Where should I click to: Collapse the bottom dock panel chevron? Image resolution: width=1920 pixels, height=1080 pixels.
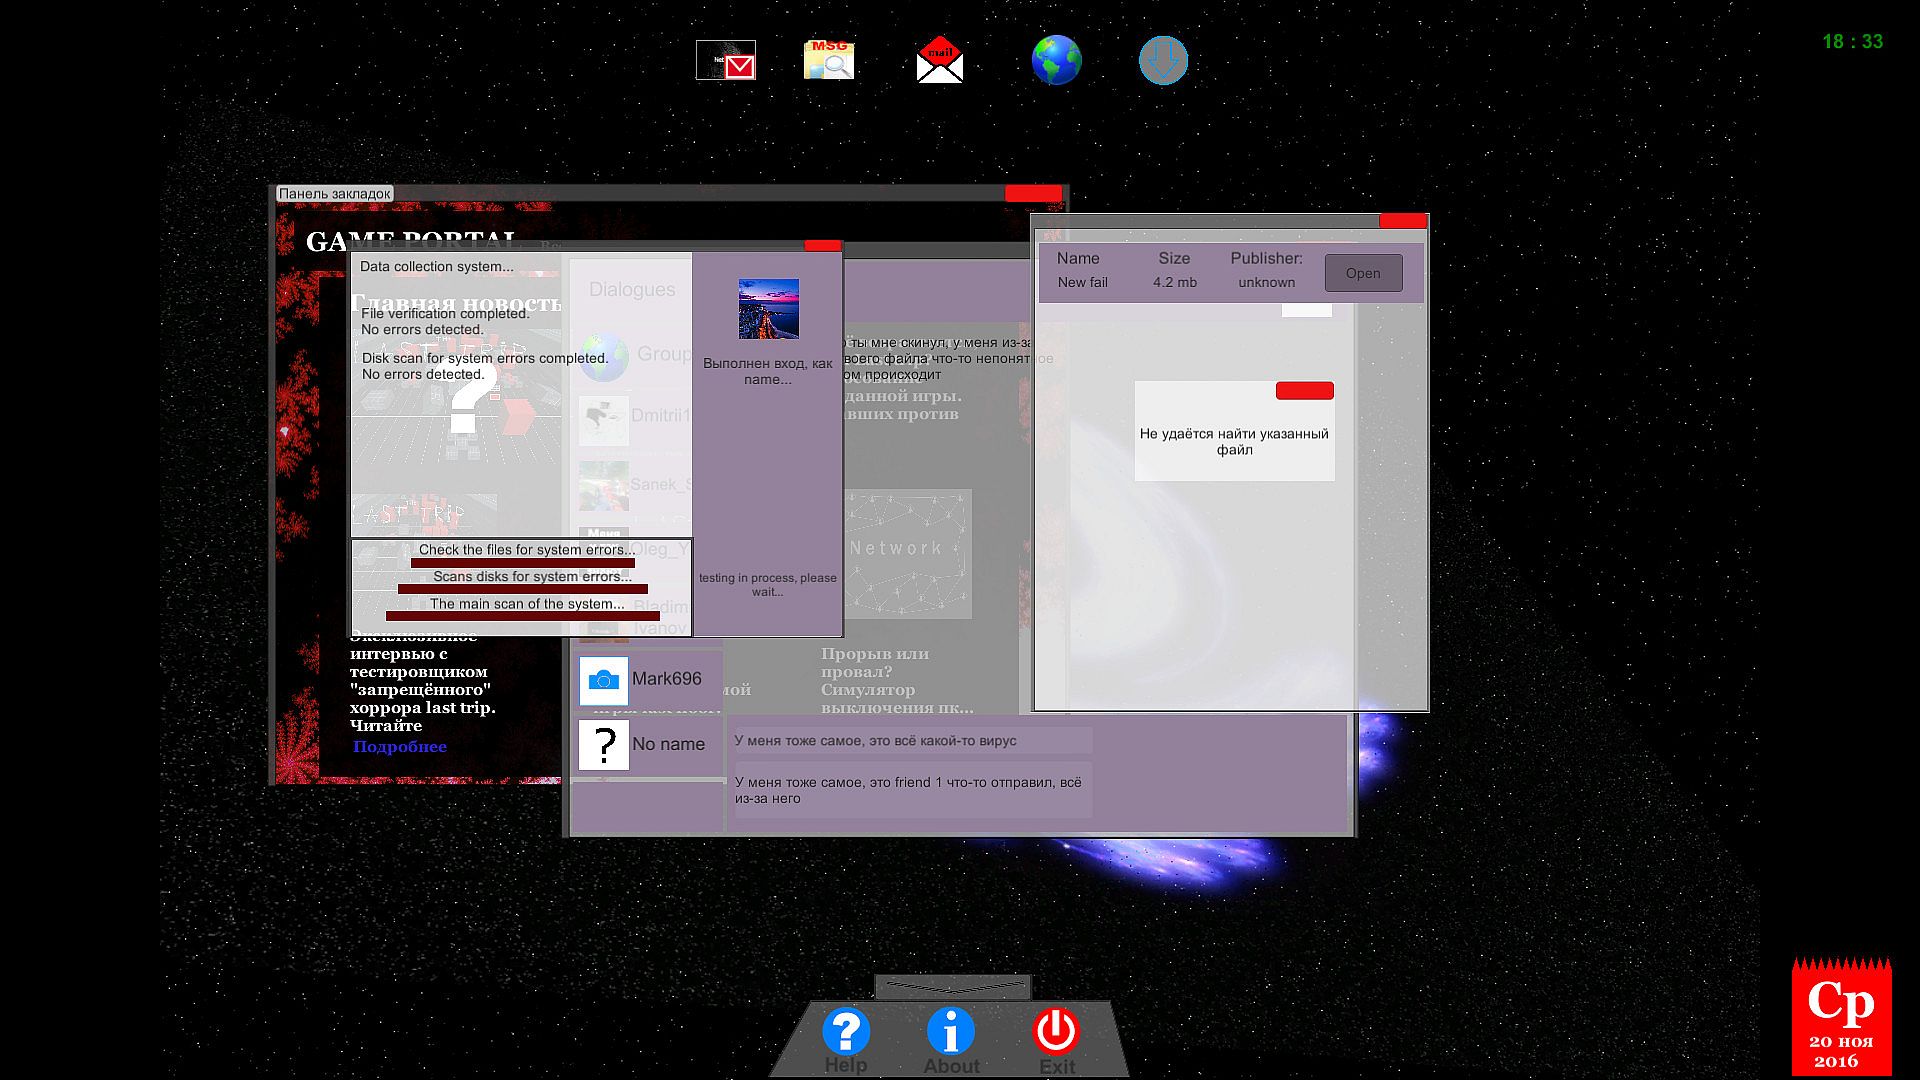point(952,987)
